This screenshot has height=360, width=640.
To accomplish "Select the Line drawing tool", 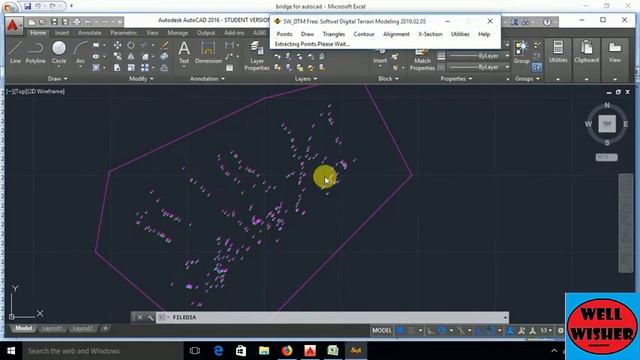I will coord(15,52).
